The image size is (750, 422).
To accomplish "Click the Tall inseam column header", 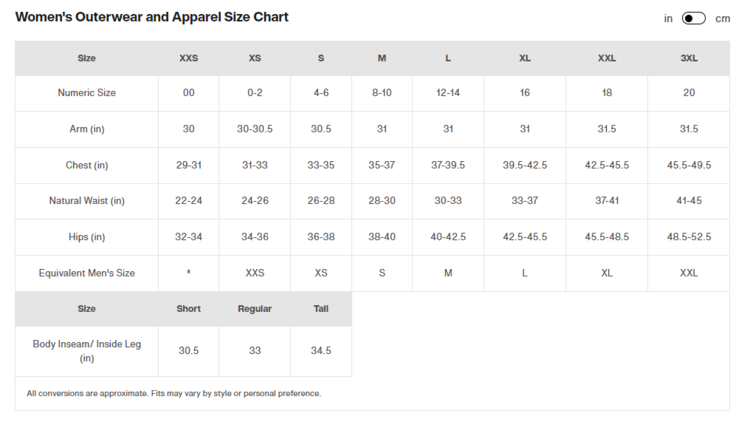I will 321,309.
